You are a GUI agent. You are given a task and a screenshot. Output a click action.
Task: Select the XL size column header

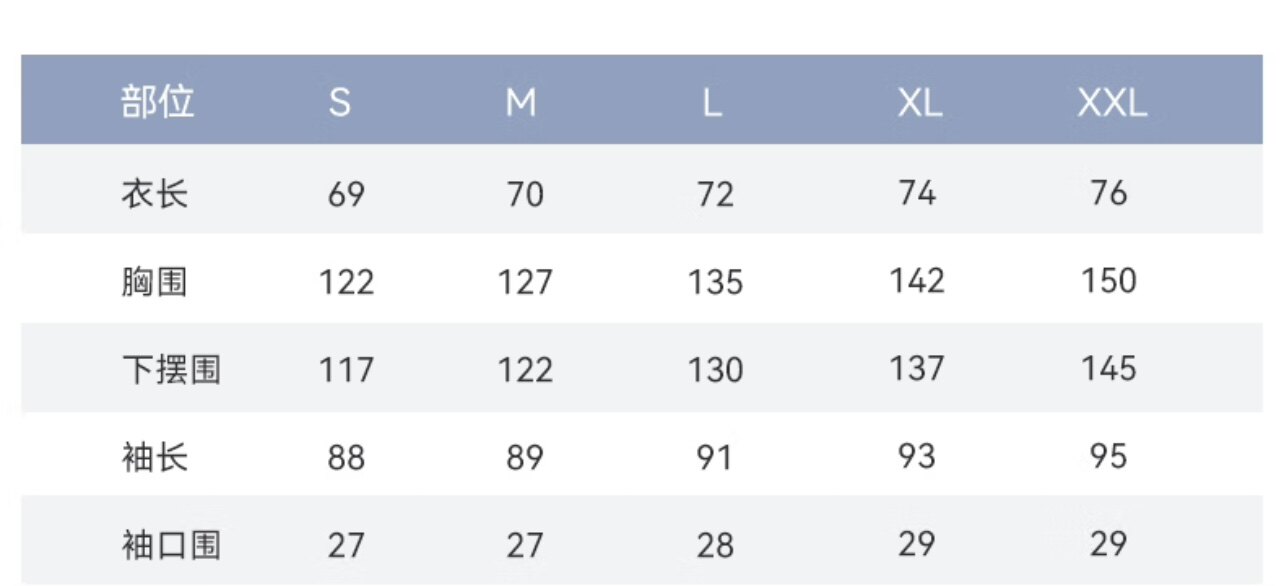(919, 103)
